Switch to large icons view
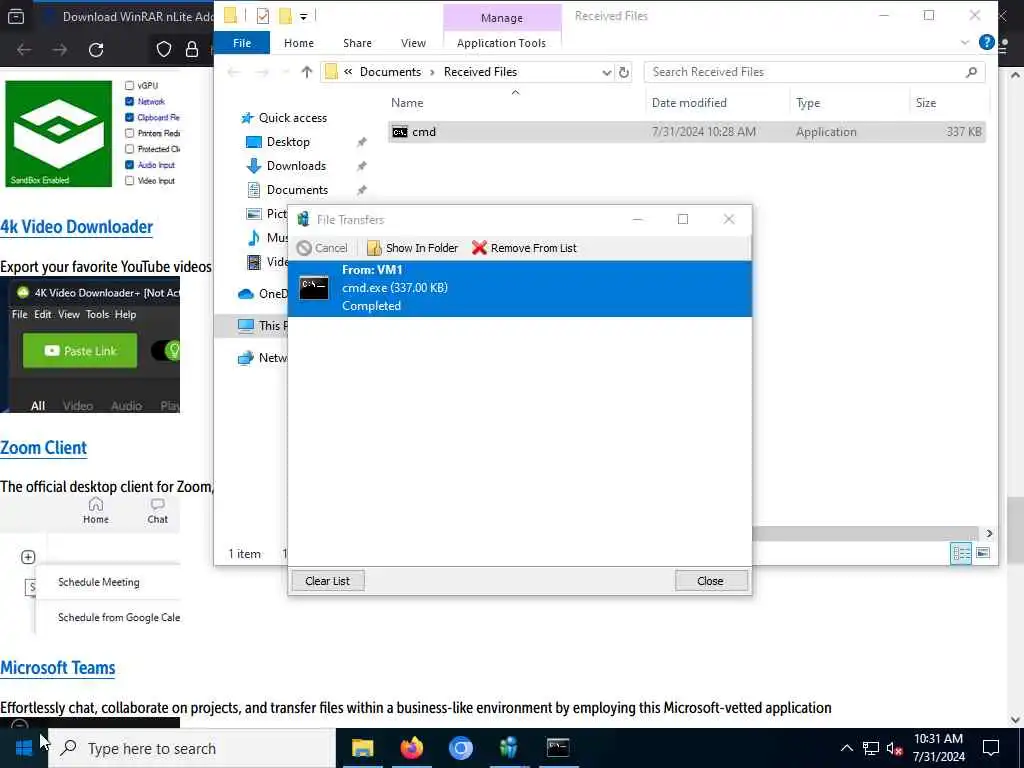Image resolution: width=1024 pixels, height=768 pixels. (983, 554)
